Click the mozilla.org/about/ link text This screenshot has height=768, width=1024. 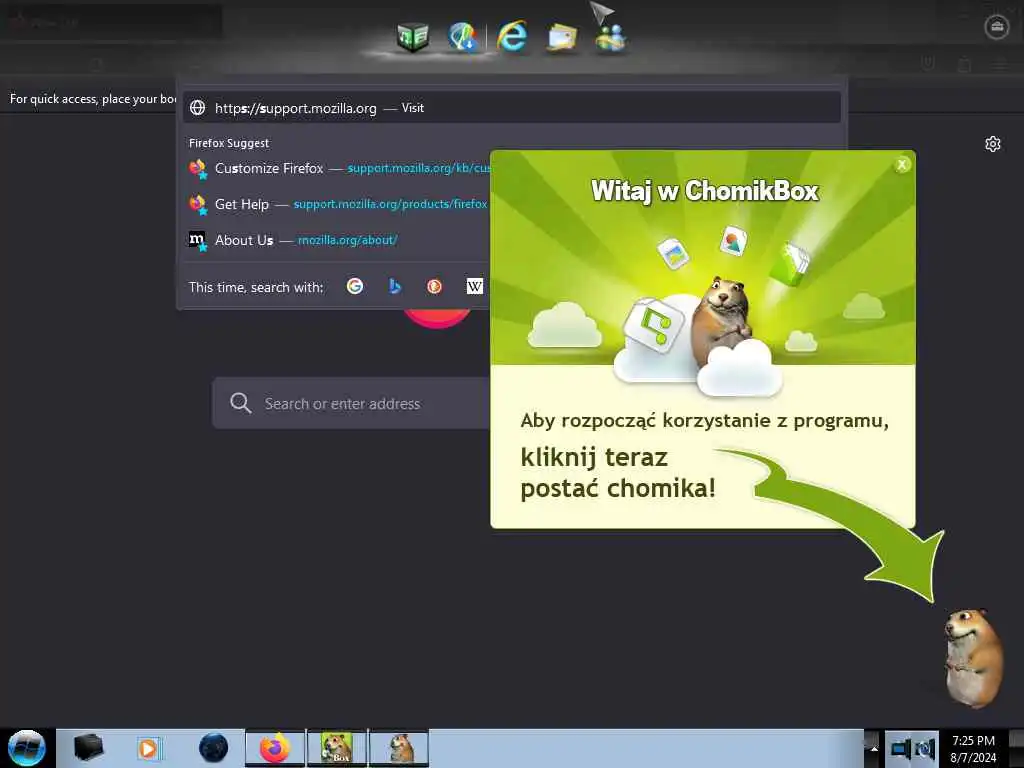pyautogui.click(x=347, y=240)
